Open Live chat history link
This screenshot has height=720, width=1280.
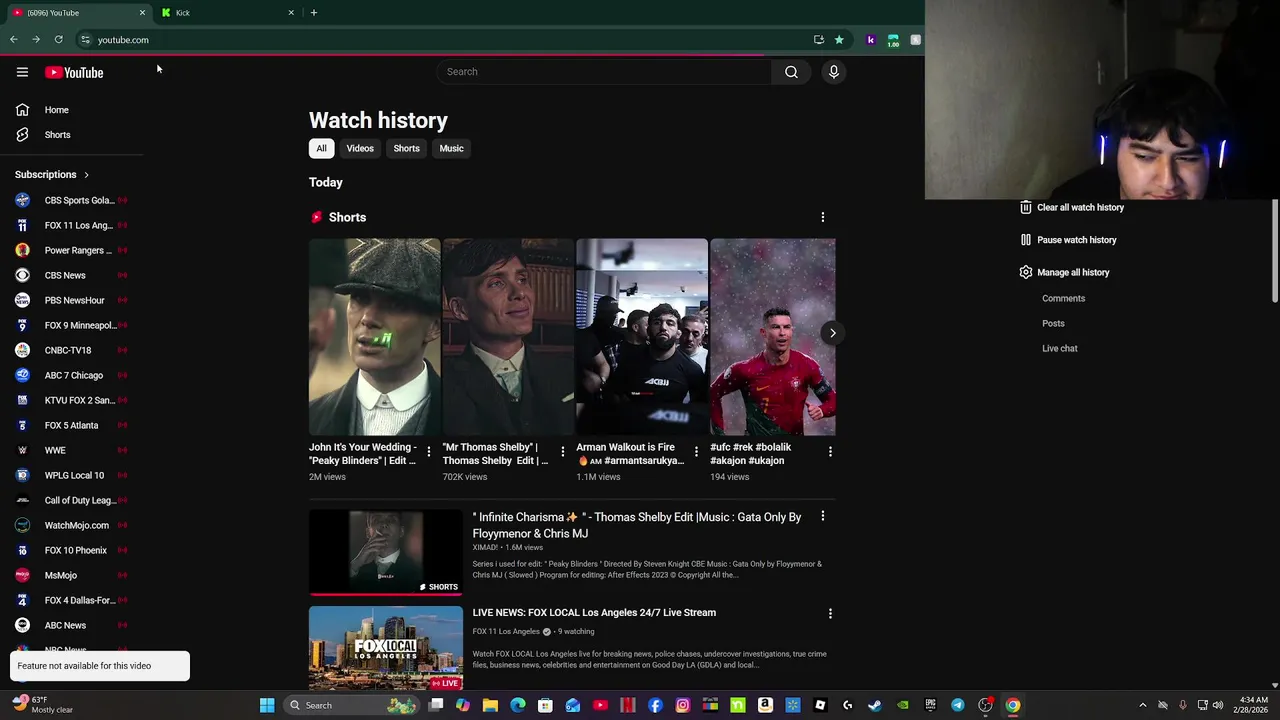(1059, 348)
